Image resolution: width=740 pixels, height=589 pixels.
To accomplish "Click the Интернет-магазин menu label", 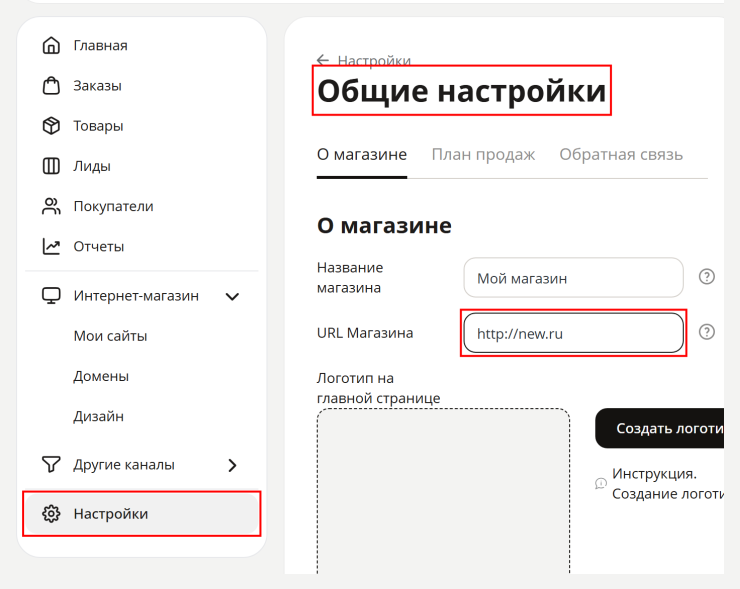I will tap(136, 296).
